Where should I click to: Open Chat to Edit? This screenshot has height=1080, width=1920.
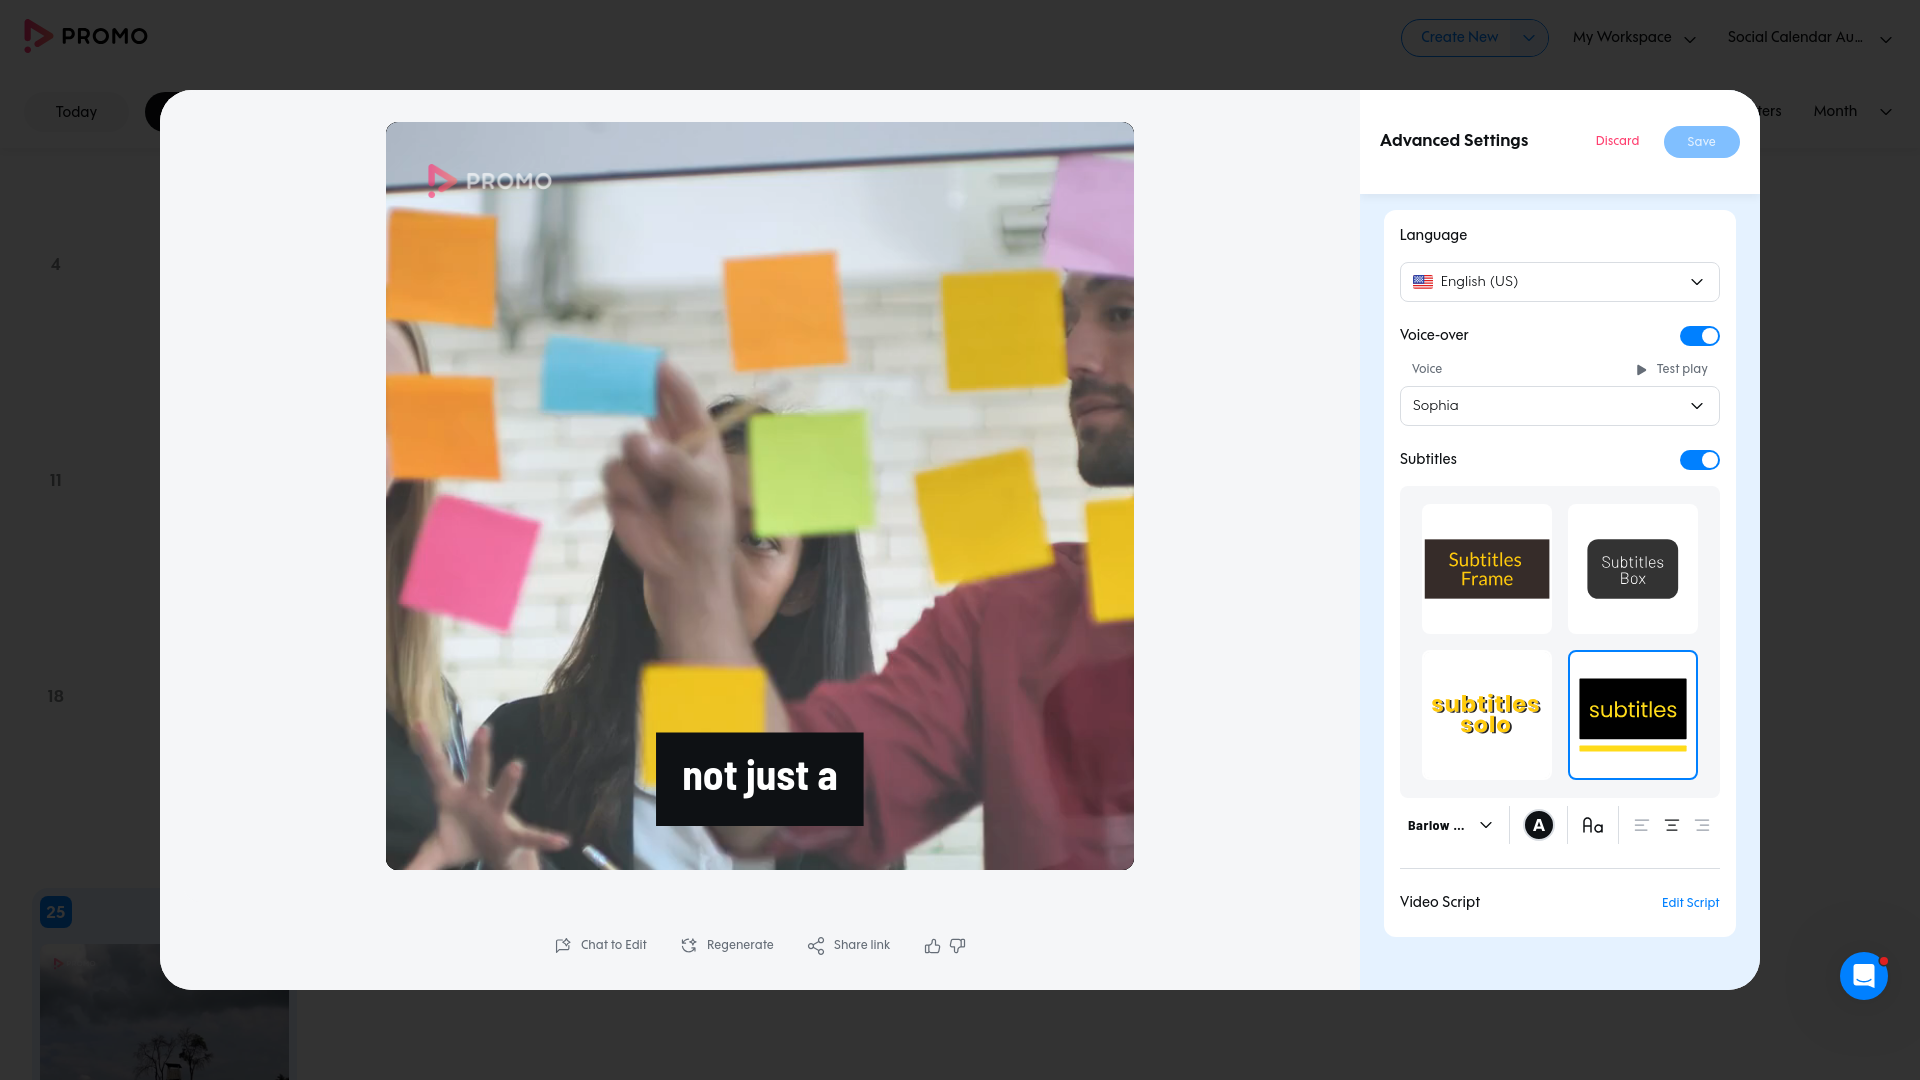[601, 945]
